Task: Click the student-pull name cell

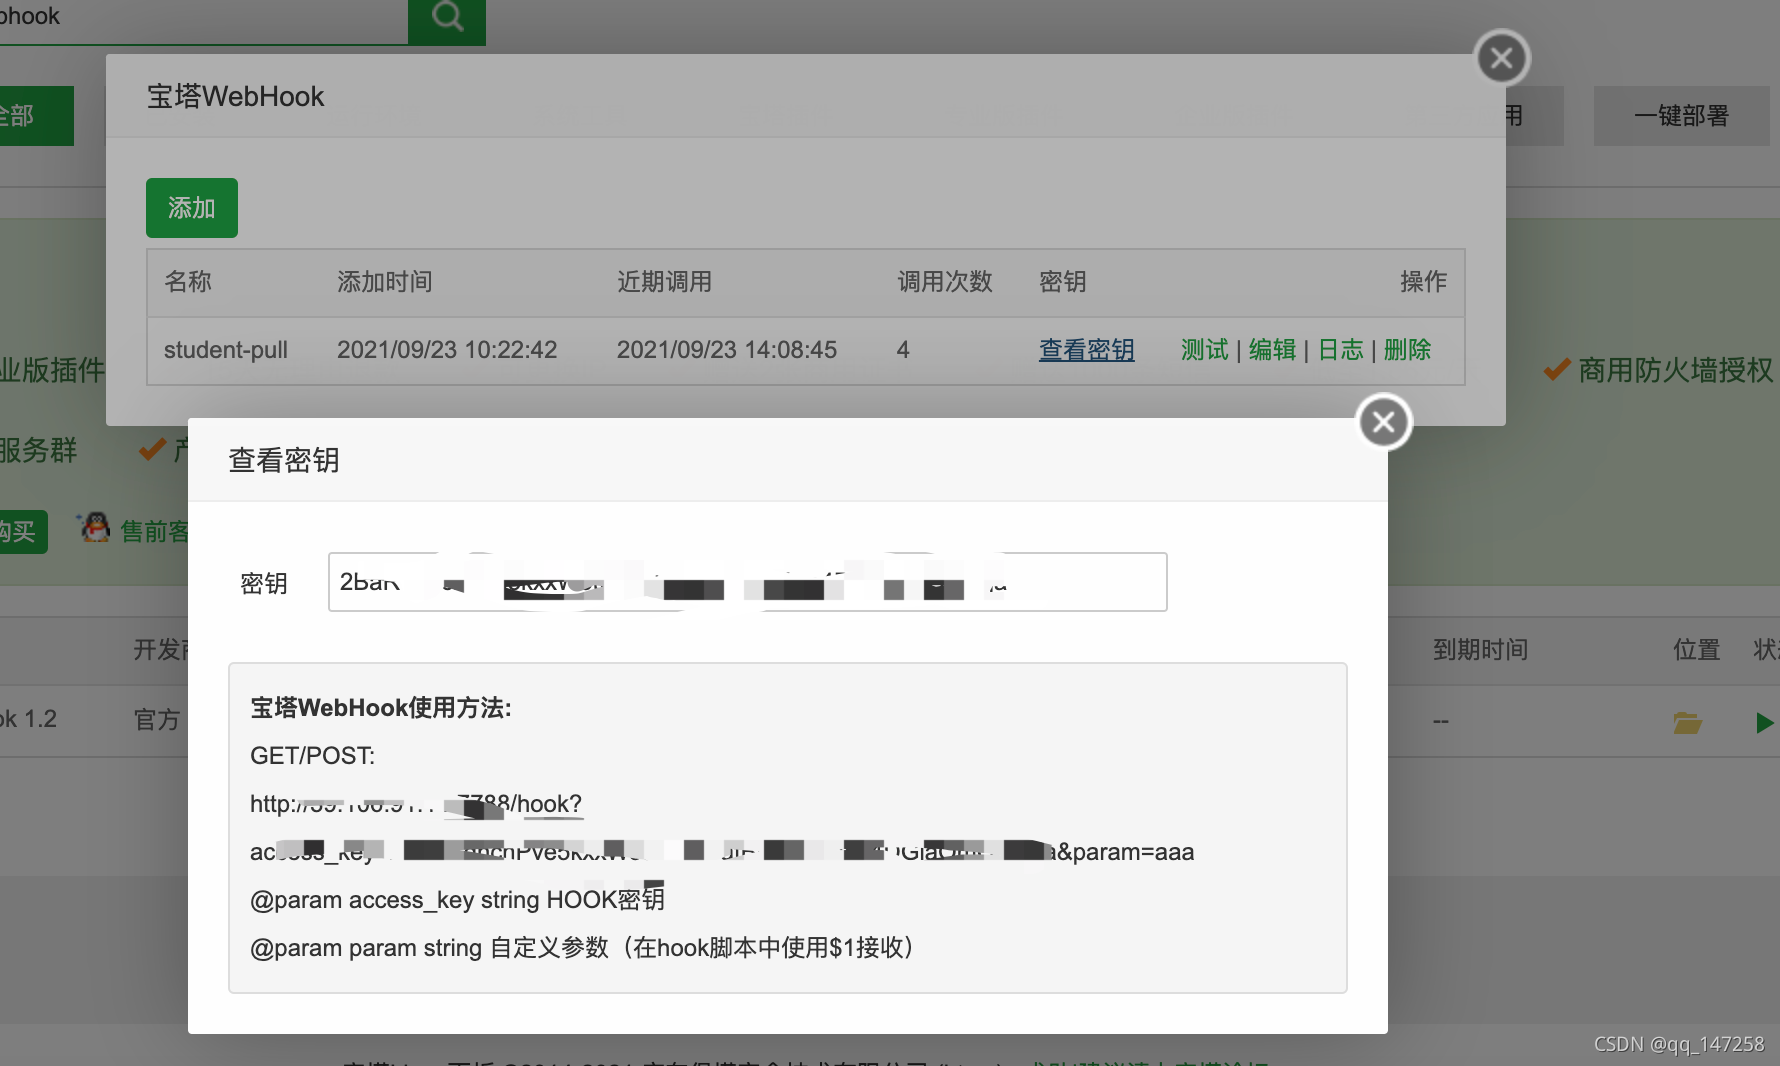Action: click(x=226, y=350)
